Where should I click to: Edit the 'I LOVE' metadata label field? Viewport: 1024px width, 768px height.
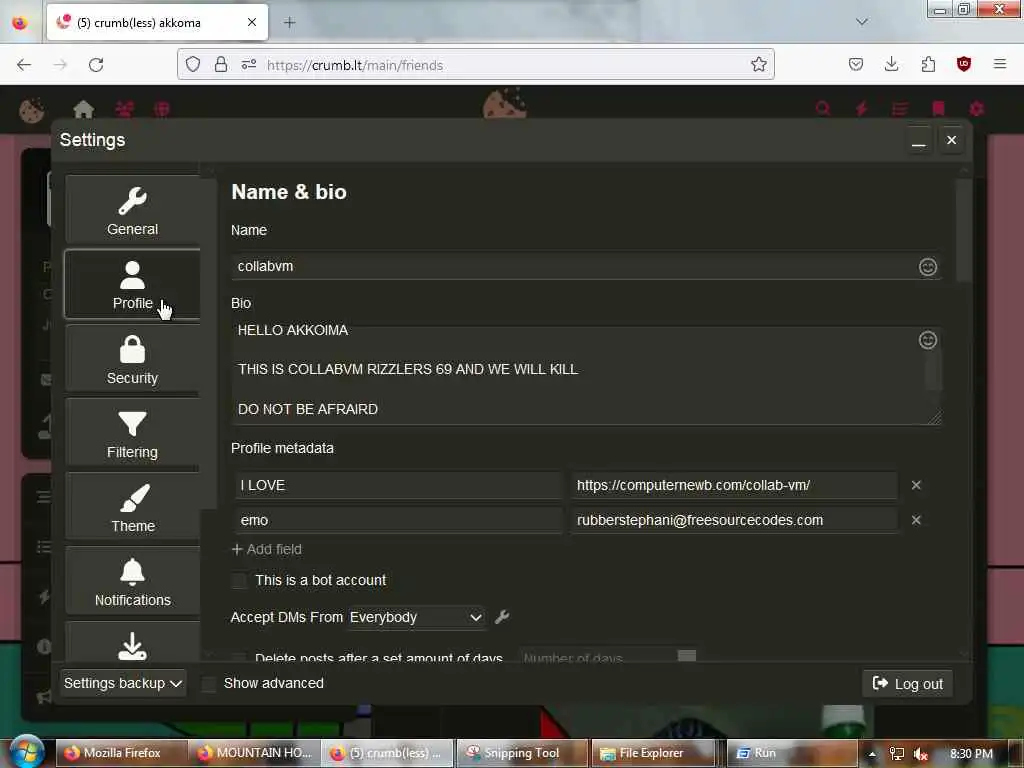pyautogui.click(x=398, y=485)
